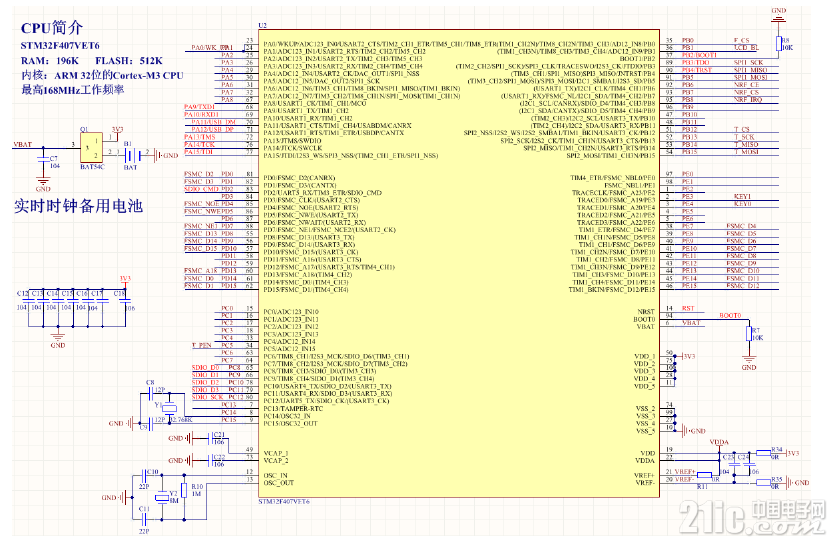
Task: Select crystal Y1 32.768K symbol
Action: coord(169,408)
